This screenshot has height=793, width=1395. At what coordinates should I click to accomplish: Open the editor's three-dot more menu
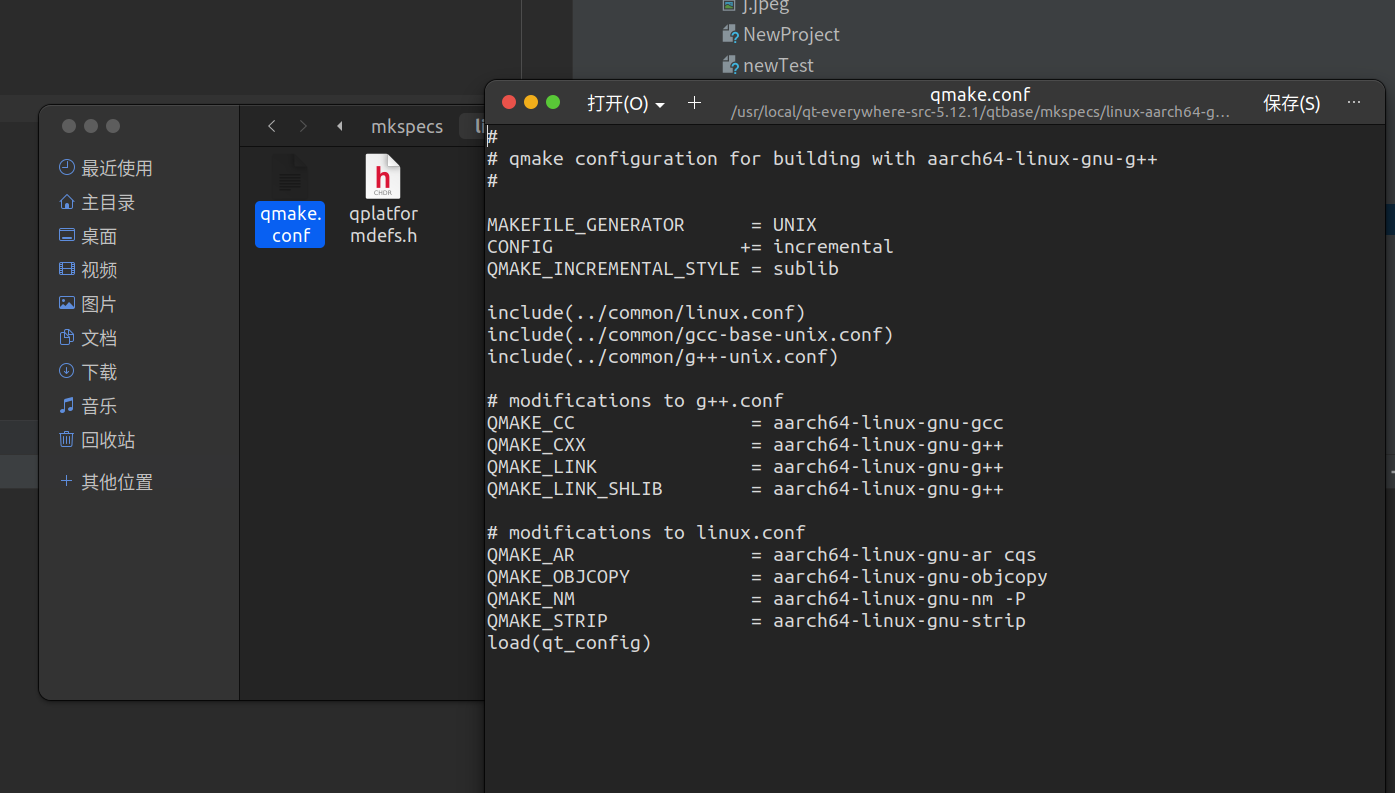click(x=1354, y=102)
